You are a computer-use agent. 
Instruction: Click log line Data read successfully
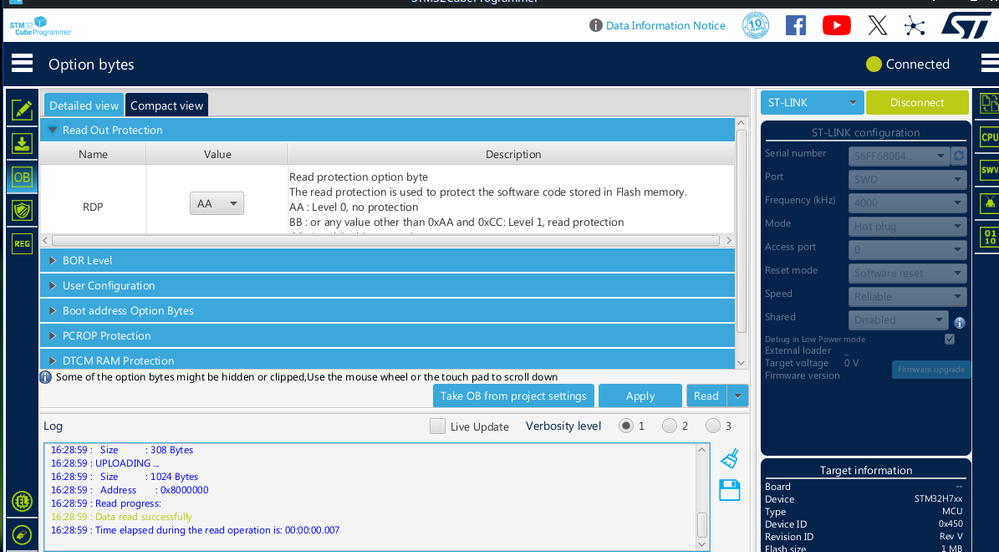pyautogui.click(x=121, y=516)
